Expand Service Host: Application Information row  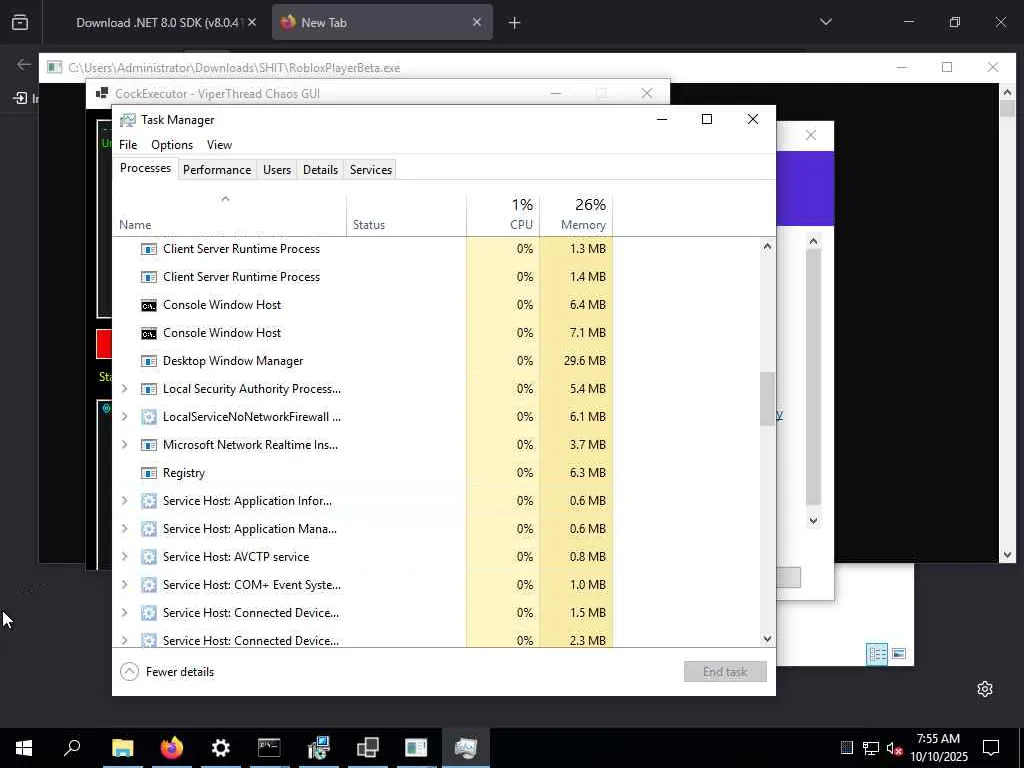pyautogui.click(x=125, y=501)
